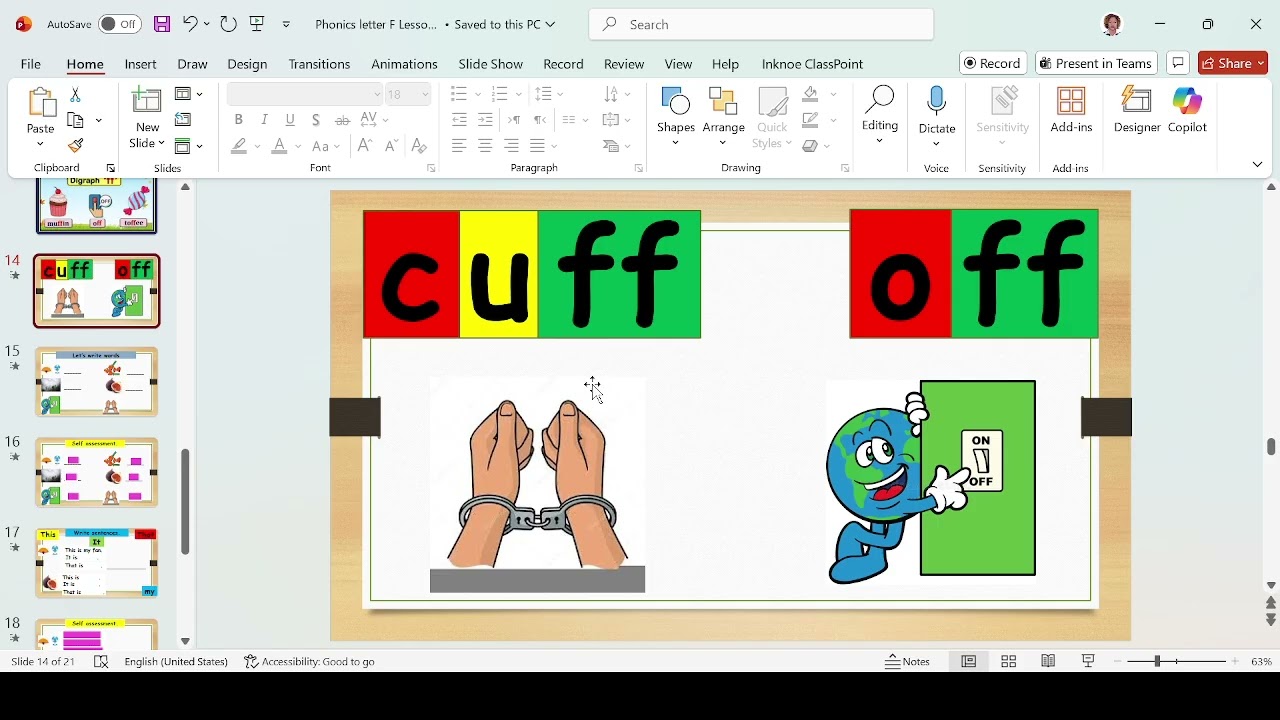1280x720 pixels.
Task: Launch Copilot from the ribbon
Action: pos(1189,110)
